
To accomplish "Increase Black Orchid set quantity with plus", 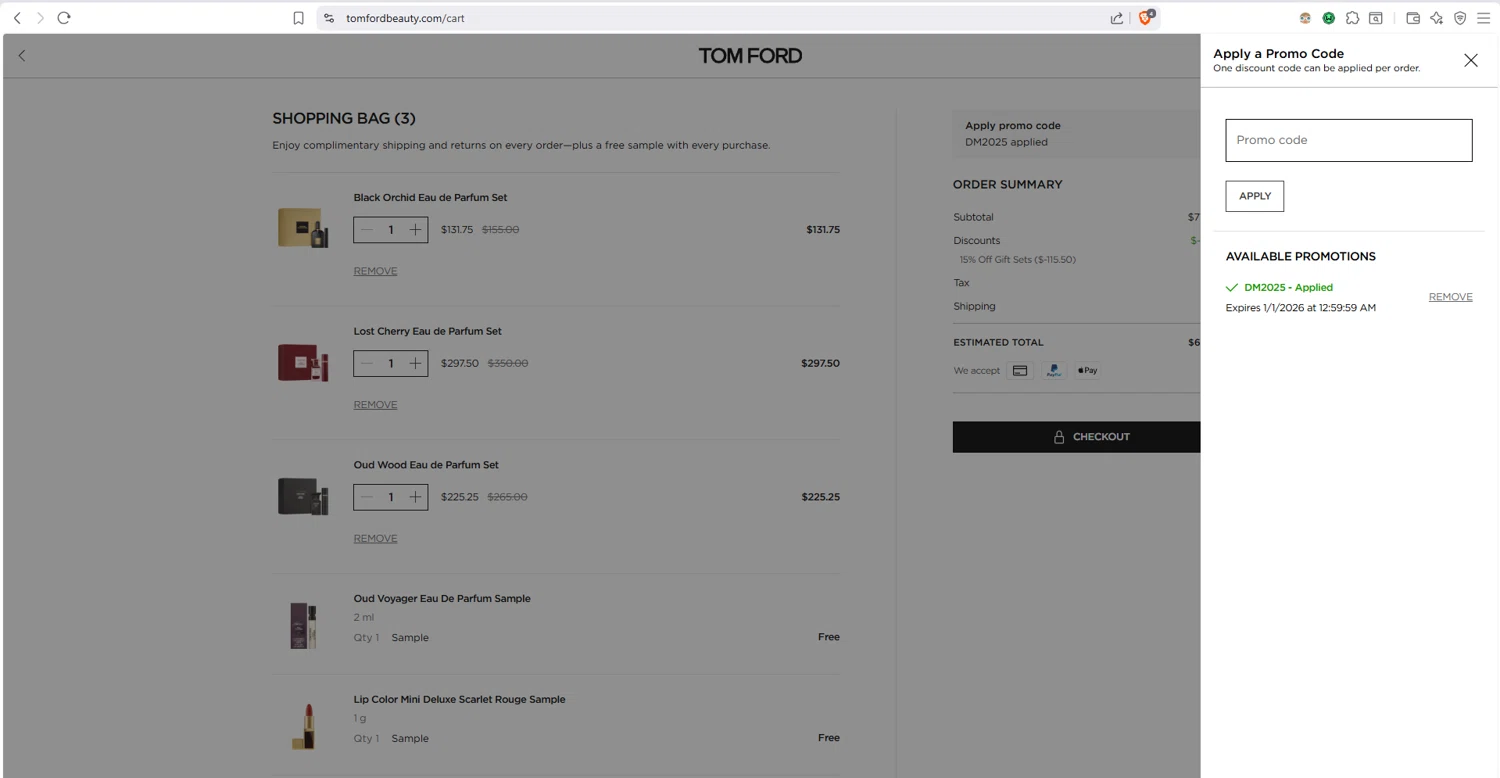I will tap(415, 230).
